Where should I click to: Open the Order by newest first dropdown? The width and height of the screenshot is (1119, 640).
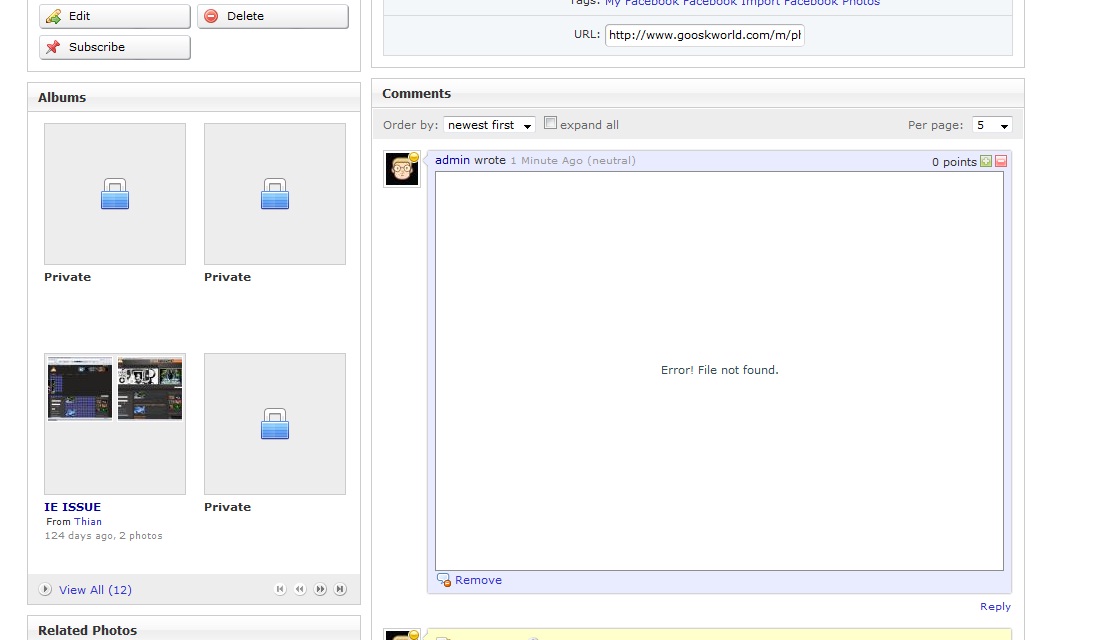489,125
